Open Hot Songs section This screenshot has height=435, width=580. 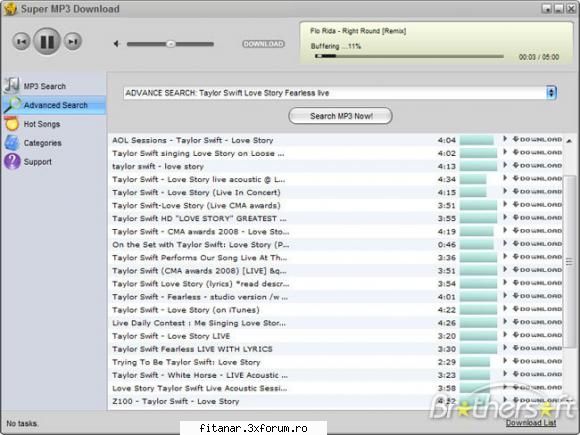[42, 124]
